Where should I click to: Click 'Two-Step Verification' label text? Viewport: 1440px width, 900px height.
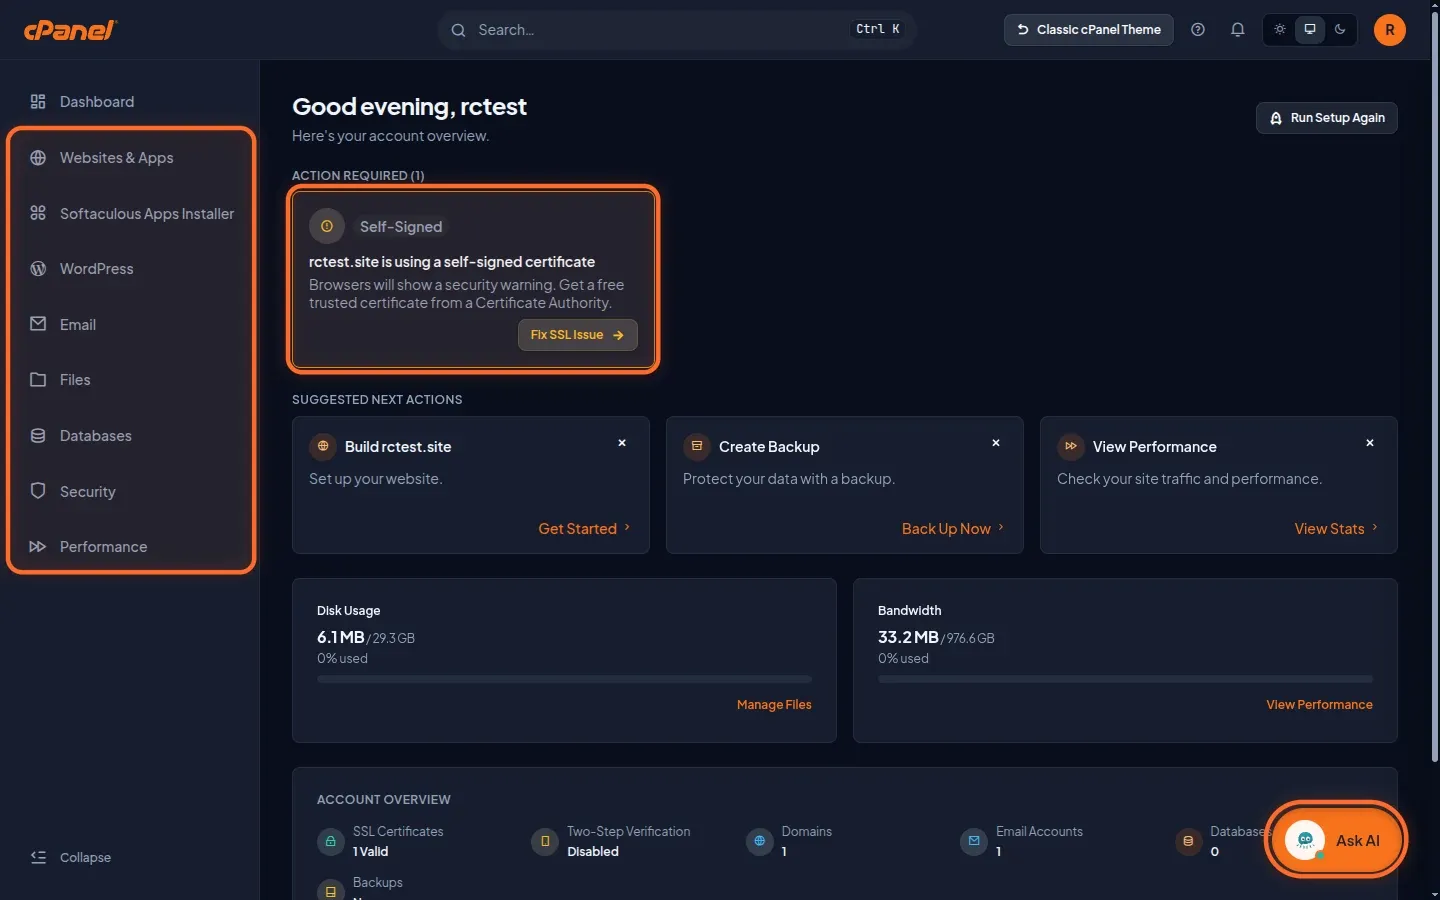click(x=628, y=832)
